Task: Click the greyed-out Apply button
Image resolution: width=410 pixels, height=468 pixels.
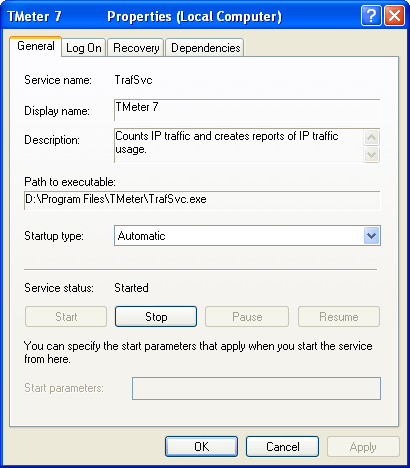Action: (363, 447)
